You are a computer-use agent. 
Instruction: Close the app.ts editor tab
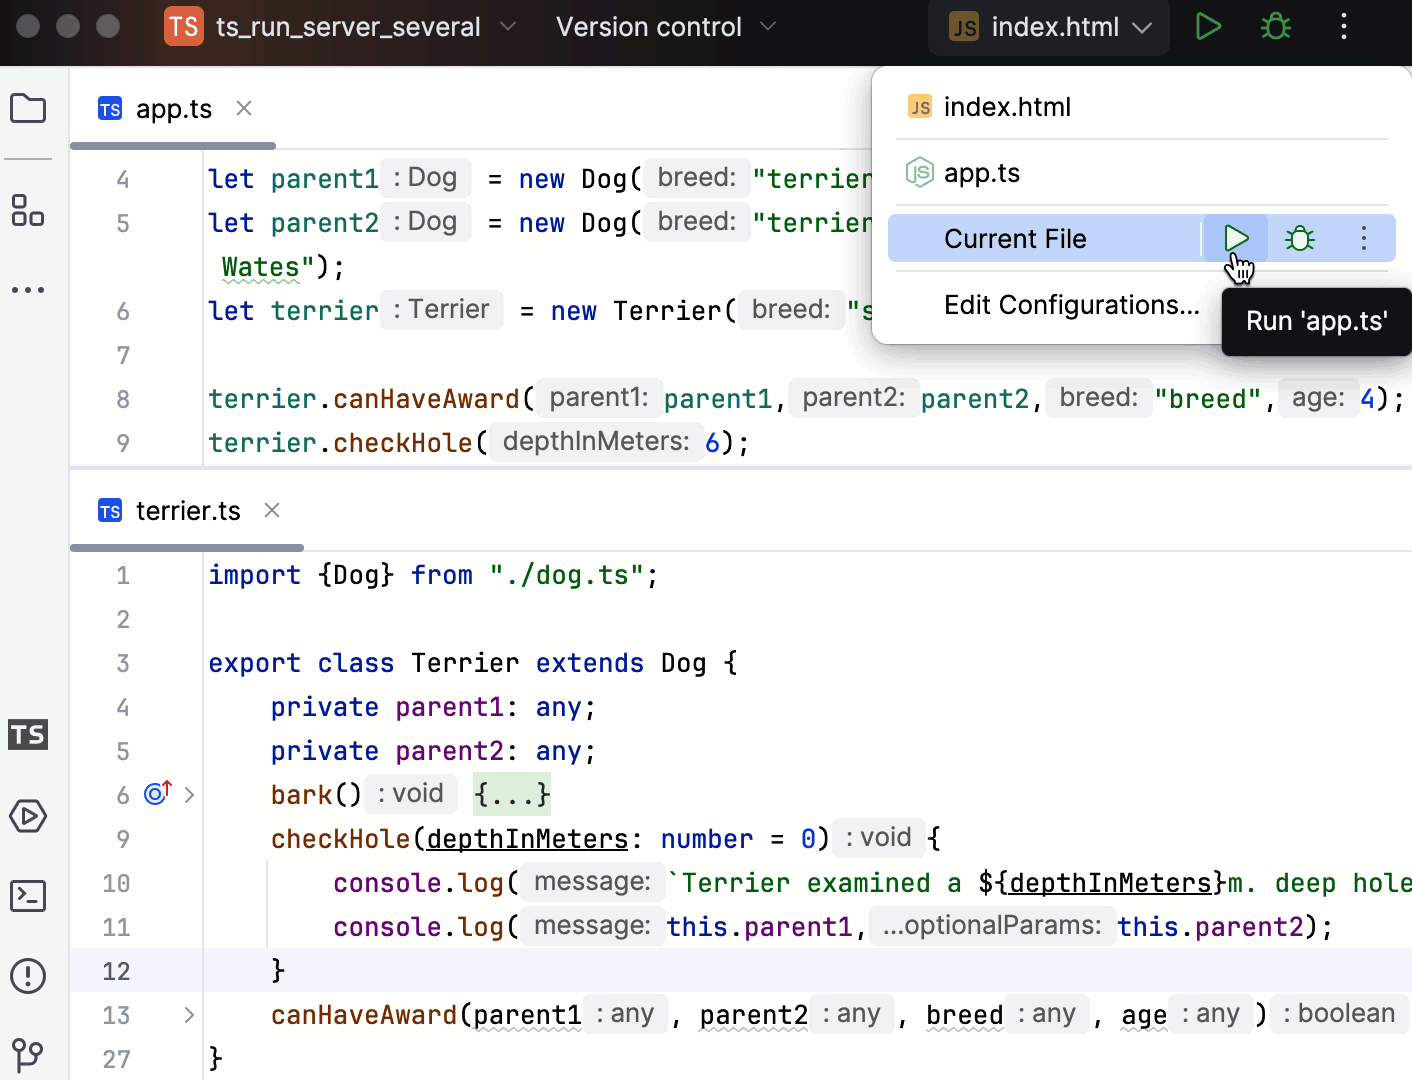coord(243,108)
